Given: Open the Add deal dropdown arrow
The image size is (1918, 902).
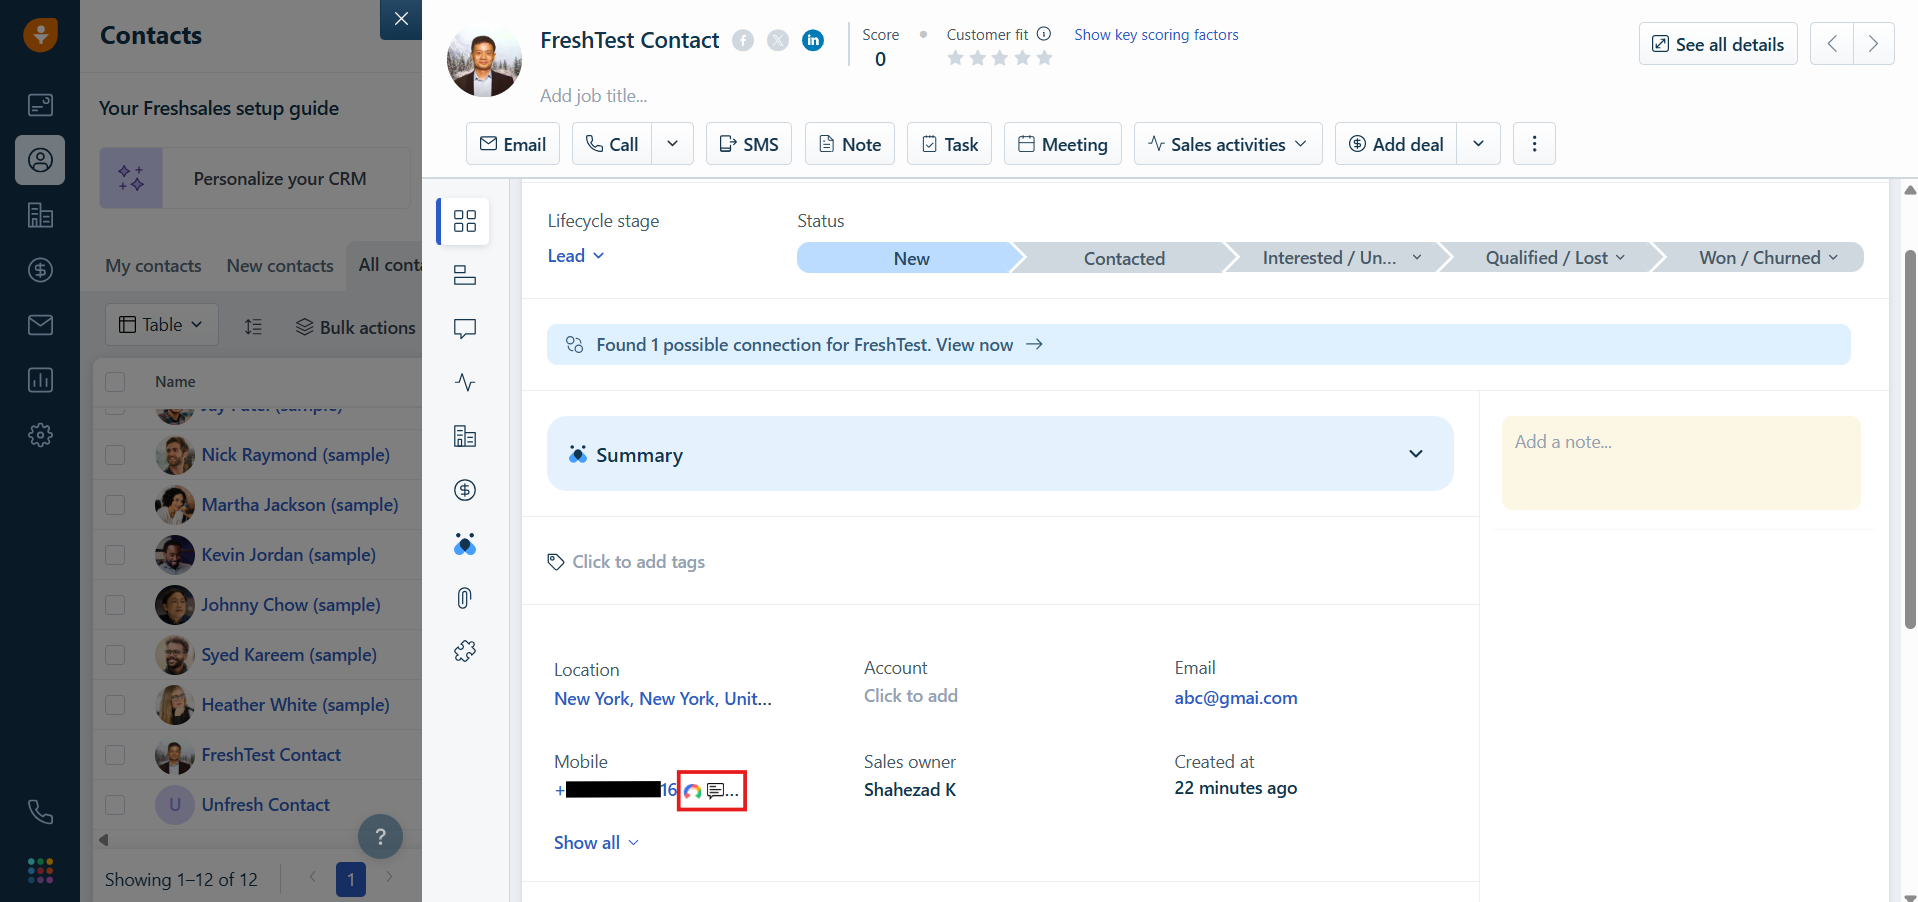Looking at the screenshot, I should tap(1478, 144).
